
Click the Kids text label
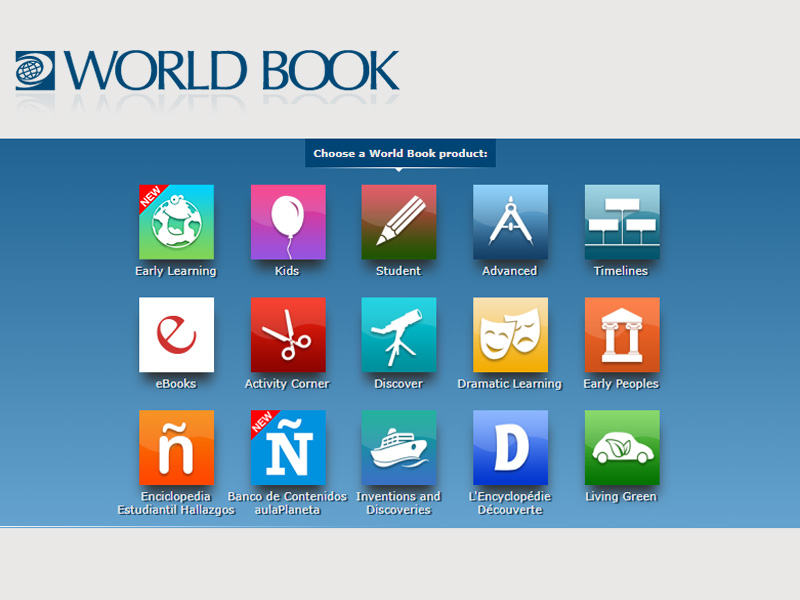(x=287, y=271)
